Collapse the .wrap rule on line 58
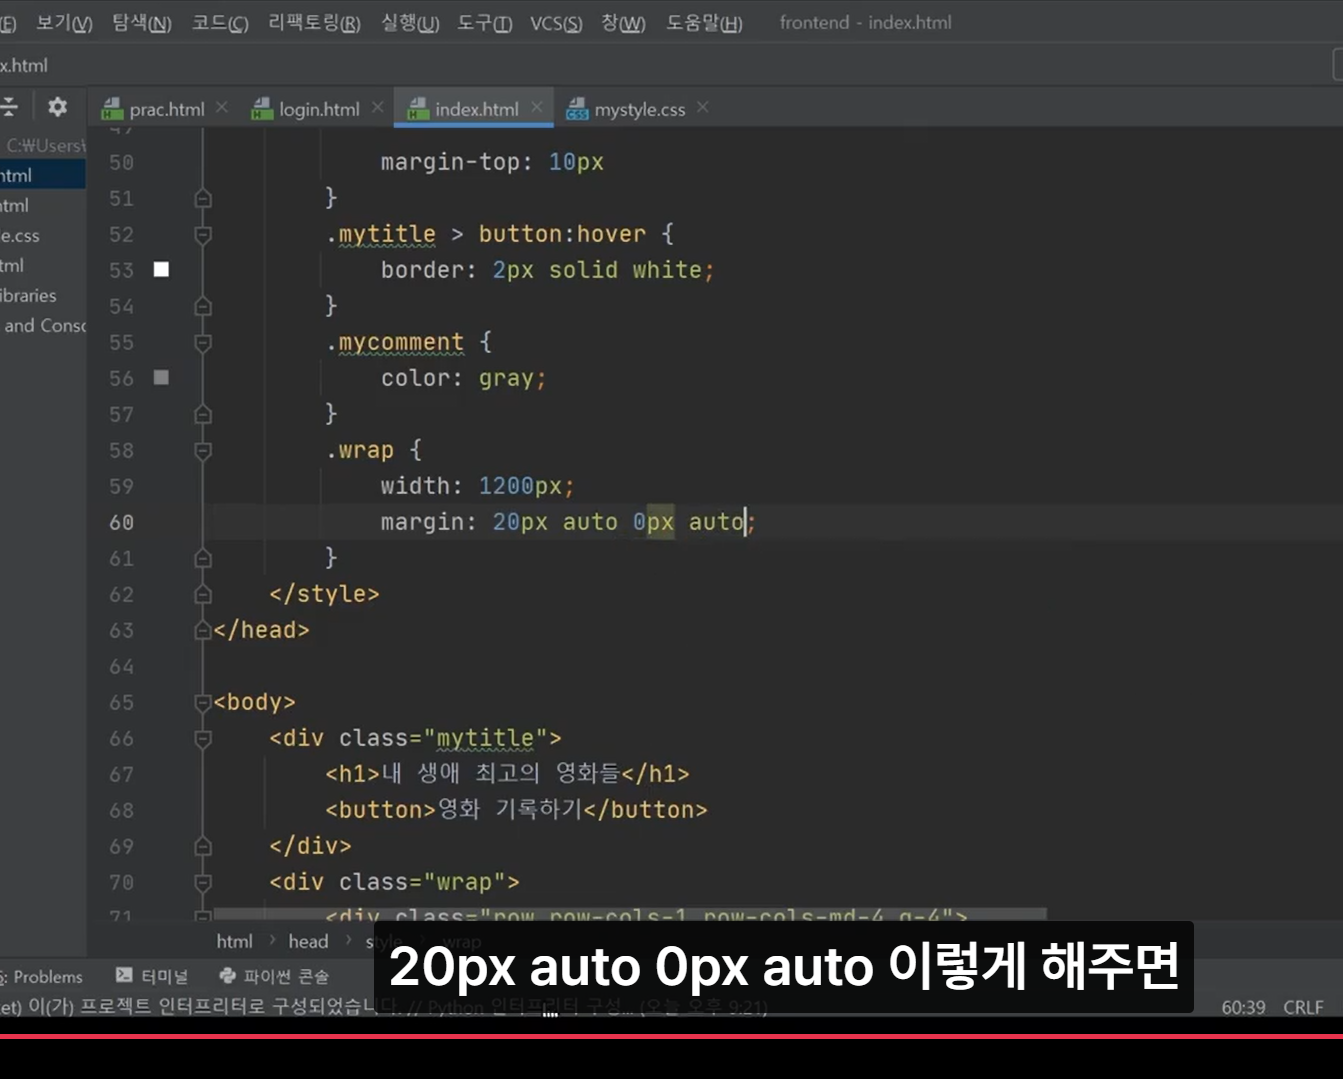The width and height of the screenshot is (1343, 1079). 203,450
